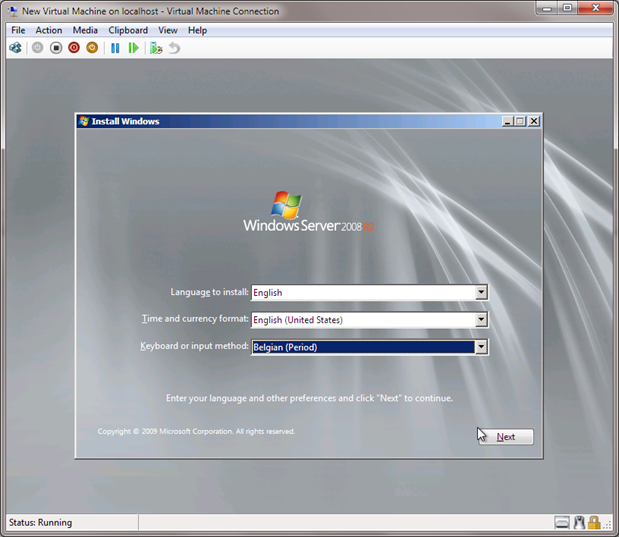Click the keyboard status icon in status bar
The width and height of the screenshot is (619, 537).
(x=561, y=523)
